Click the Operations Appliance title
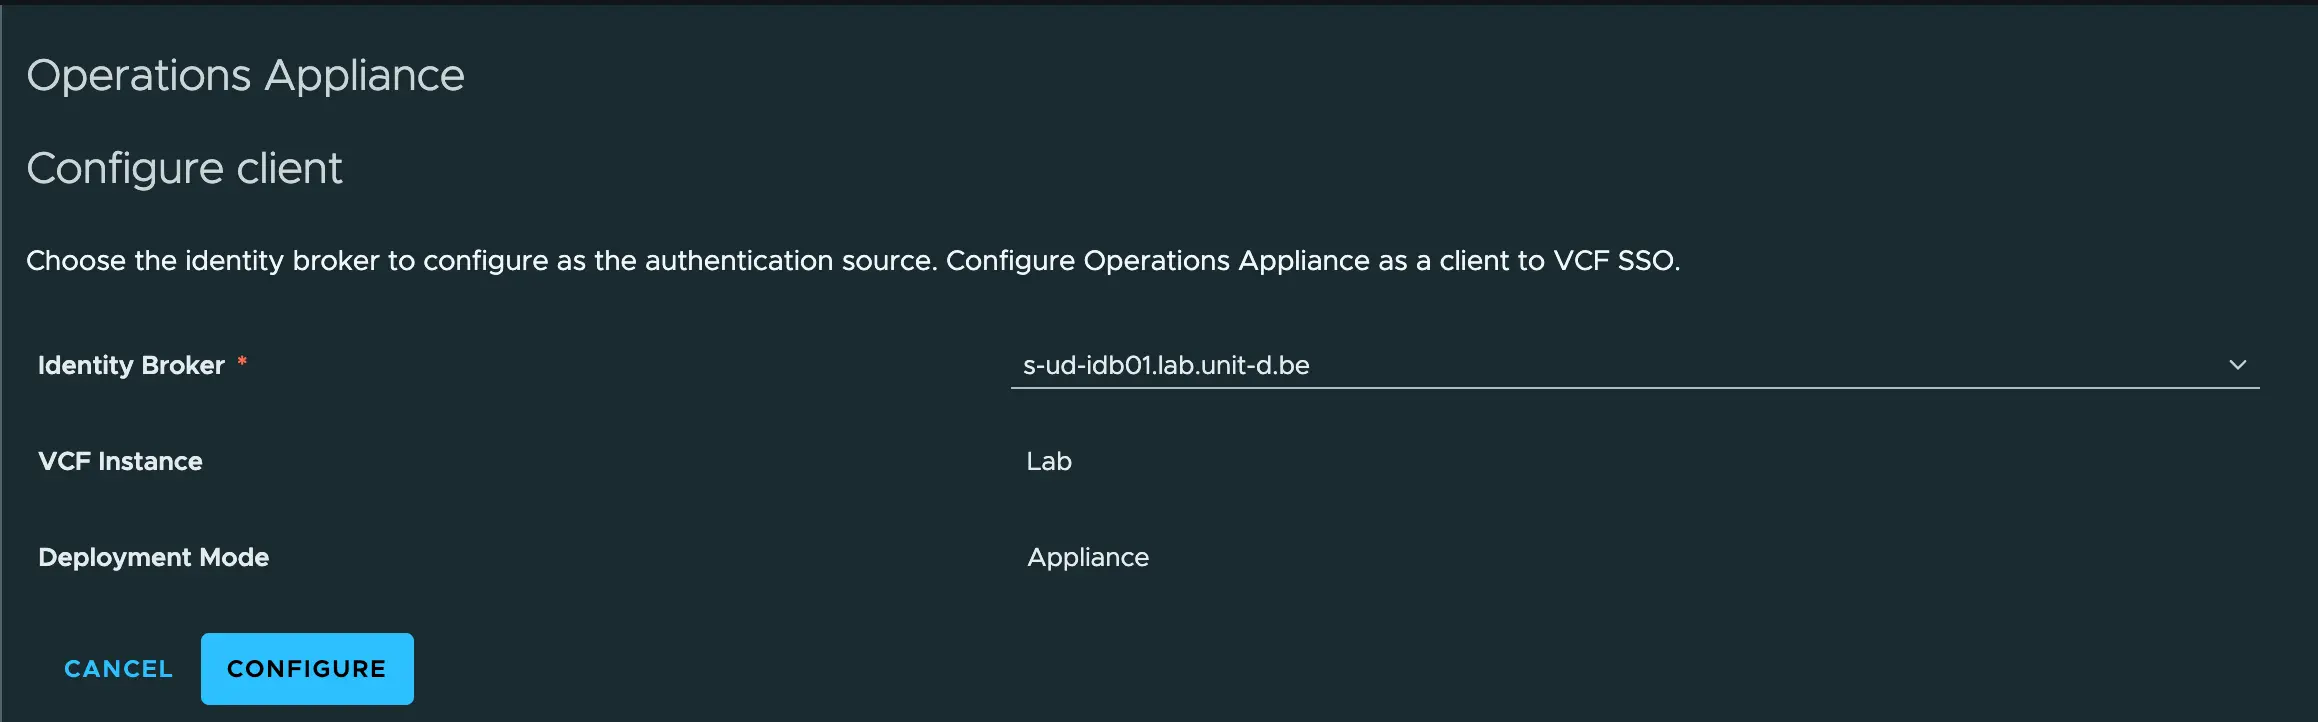Screen dimensions: 2318x722 coord(245,74)
